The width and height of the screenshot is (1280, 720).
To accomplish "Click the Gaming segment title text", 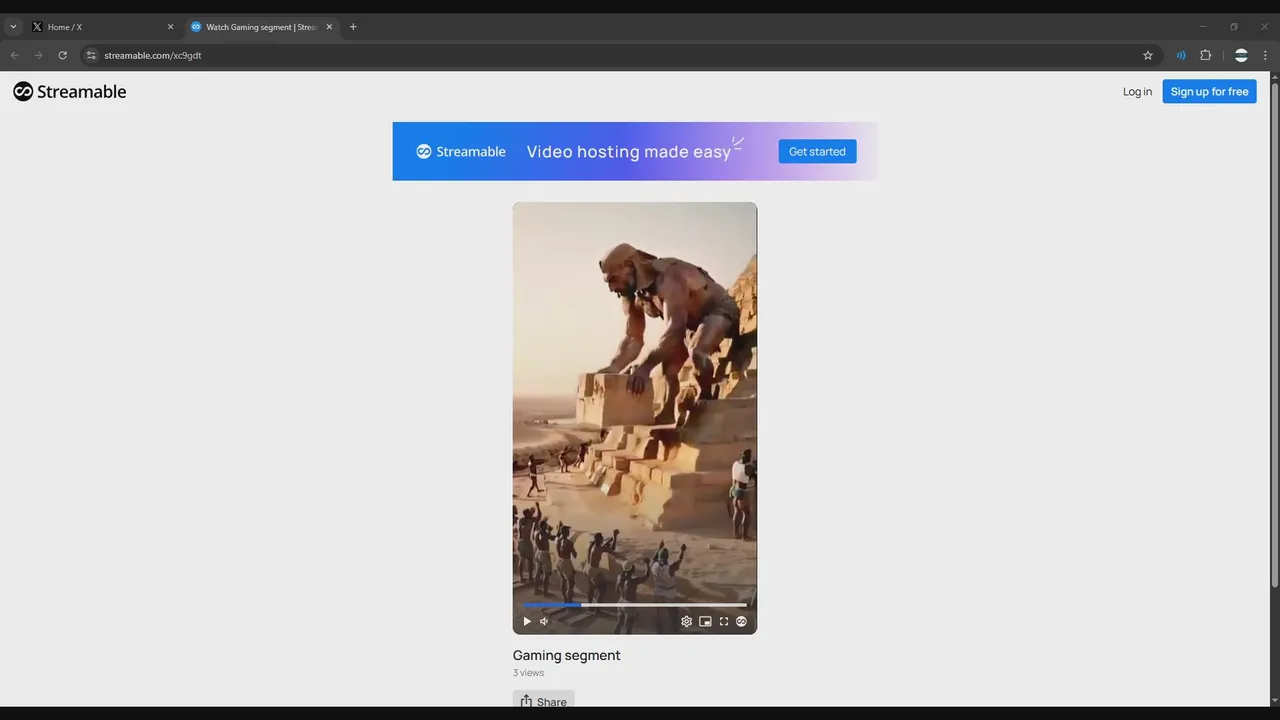I will [x=566, y=655].
